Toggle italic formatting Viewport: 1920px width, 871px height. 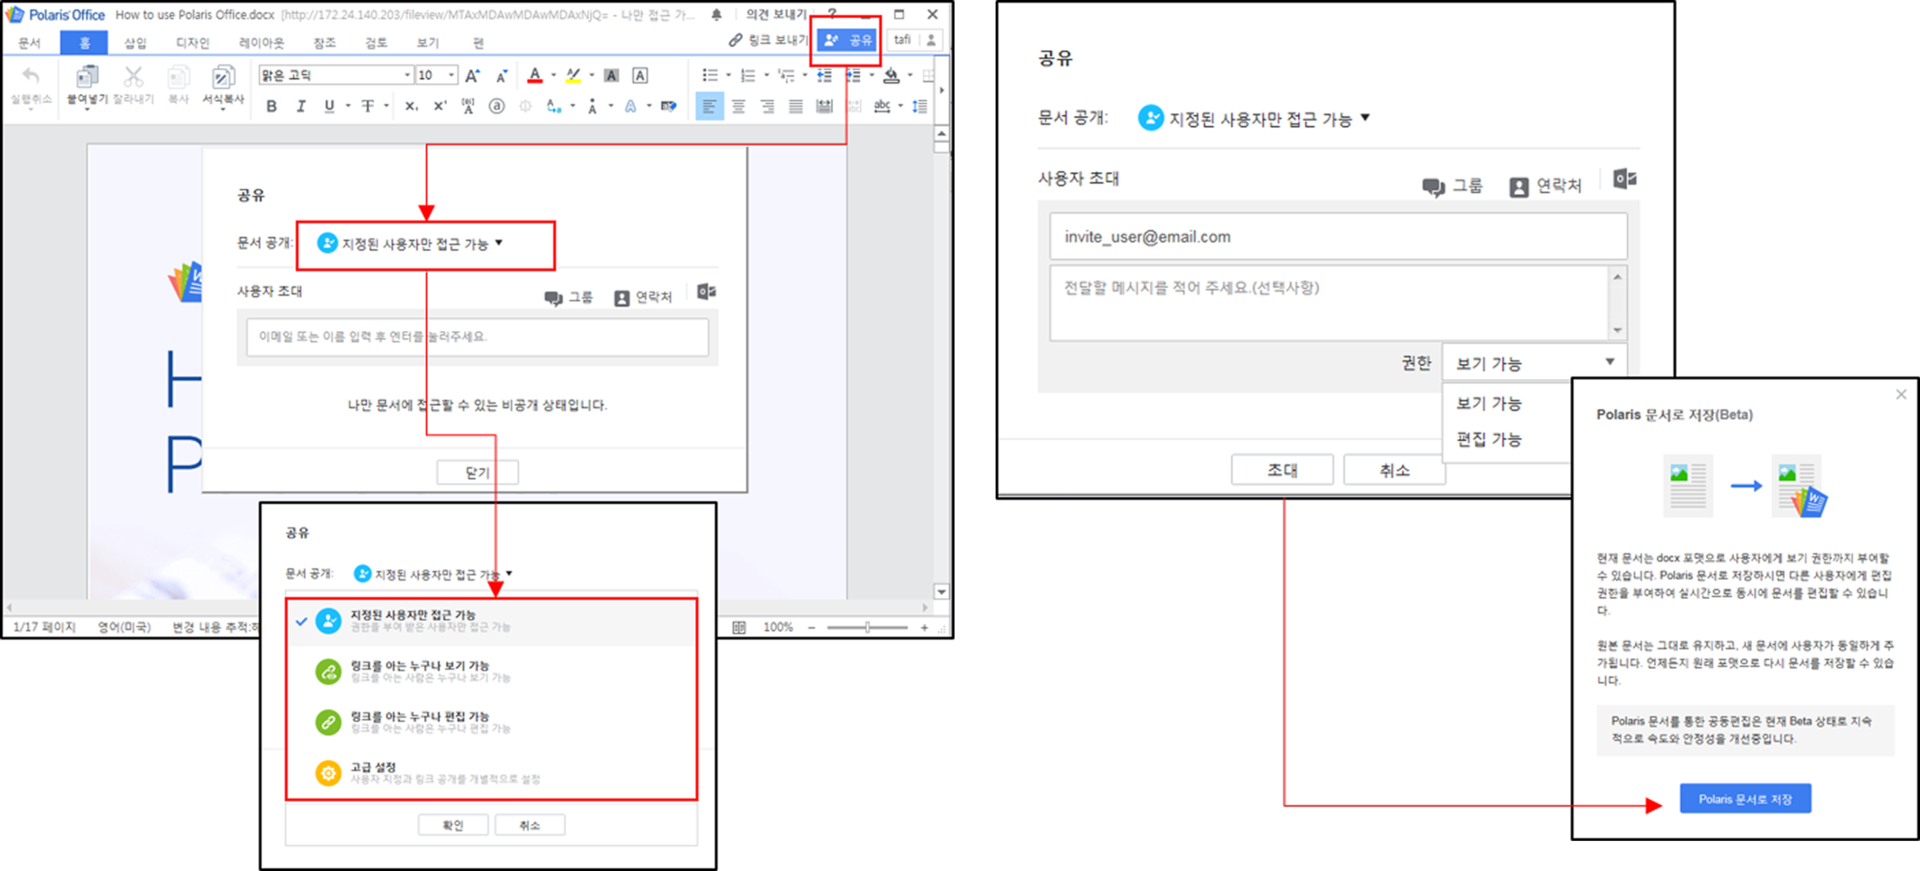(300, 106)
